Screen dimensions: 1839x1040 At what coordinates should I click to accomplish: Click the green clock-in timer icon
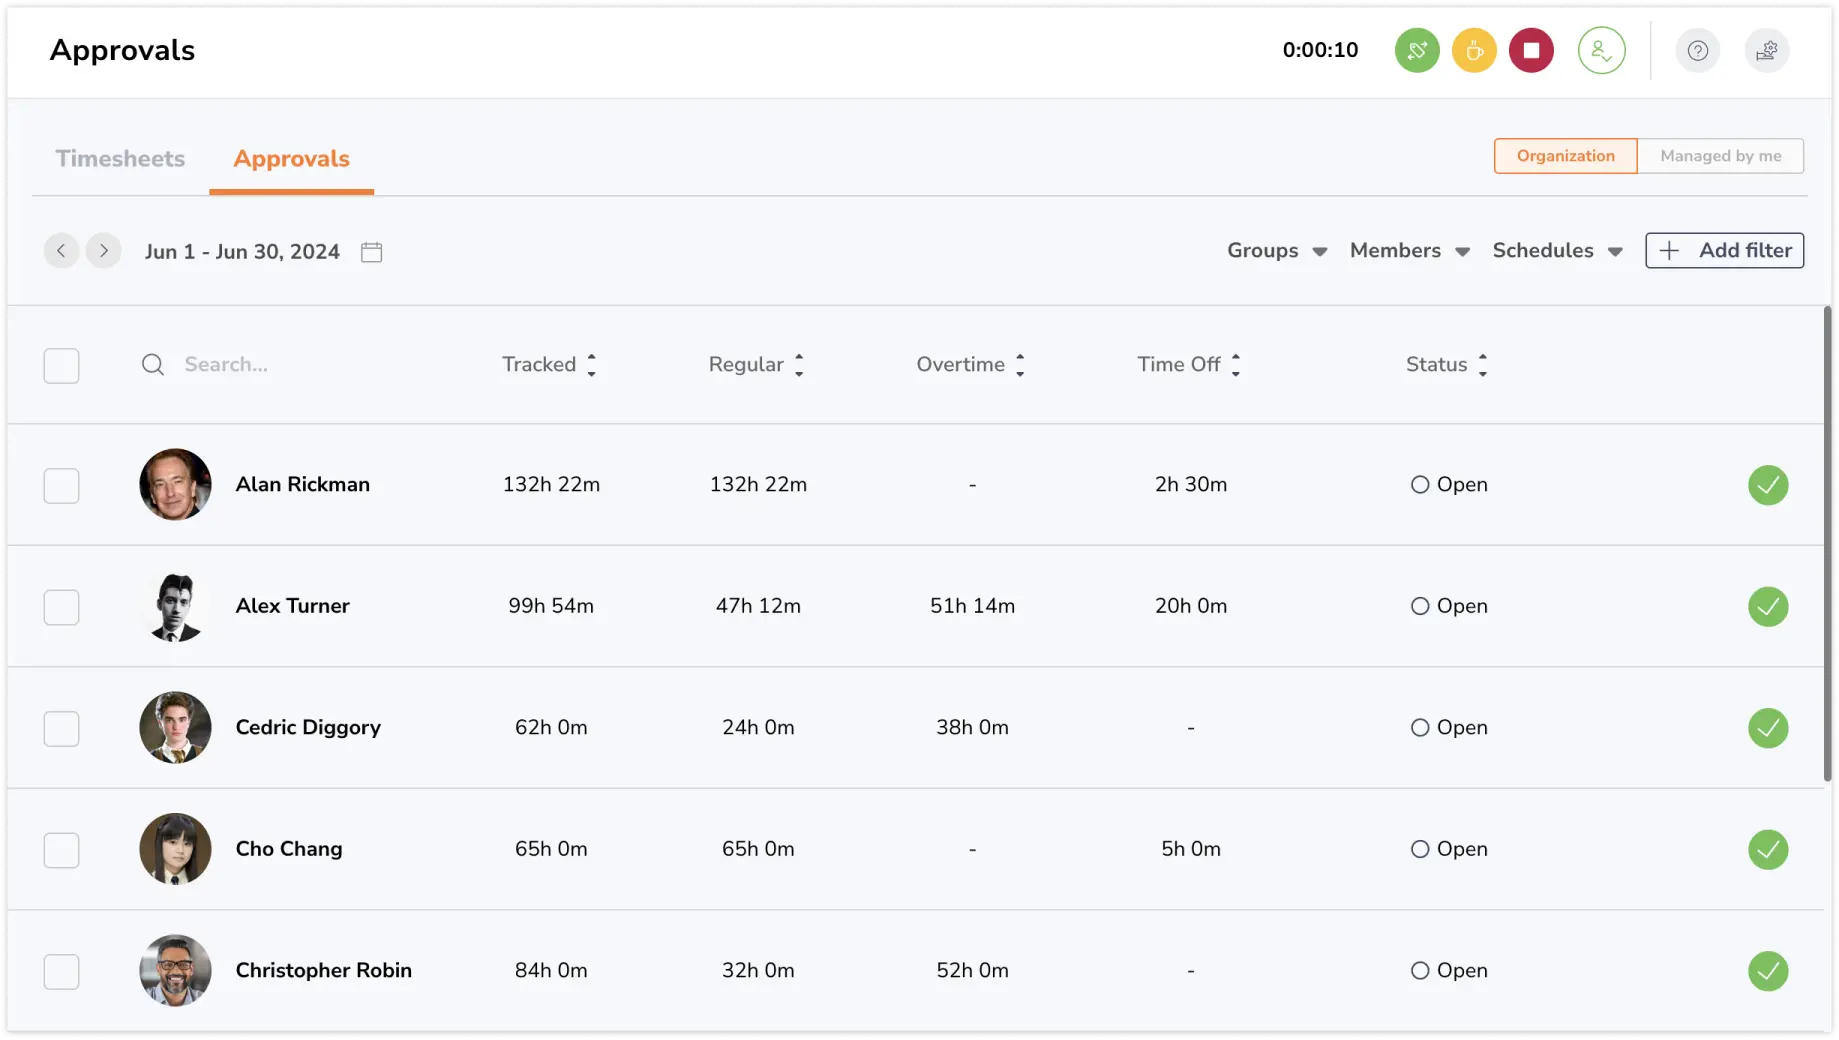[1416, 50]
